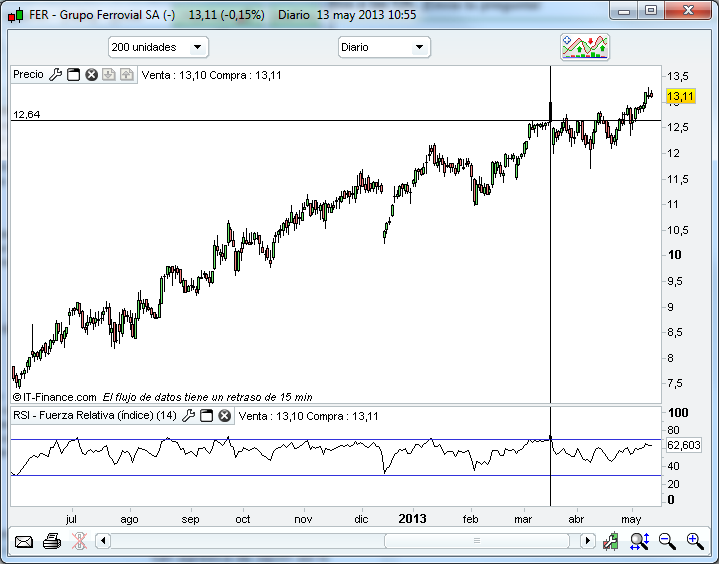Screen dimensions: 719x564
Task: Open the Diario timeframe dropdown
Action: pos(385,47)
